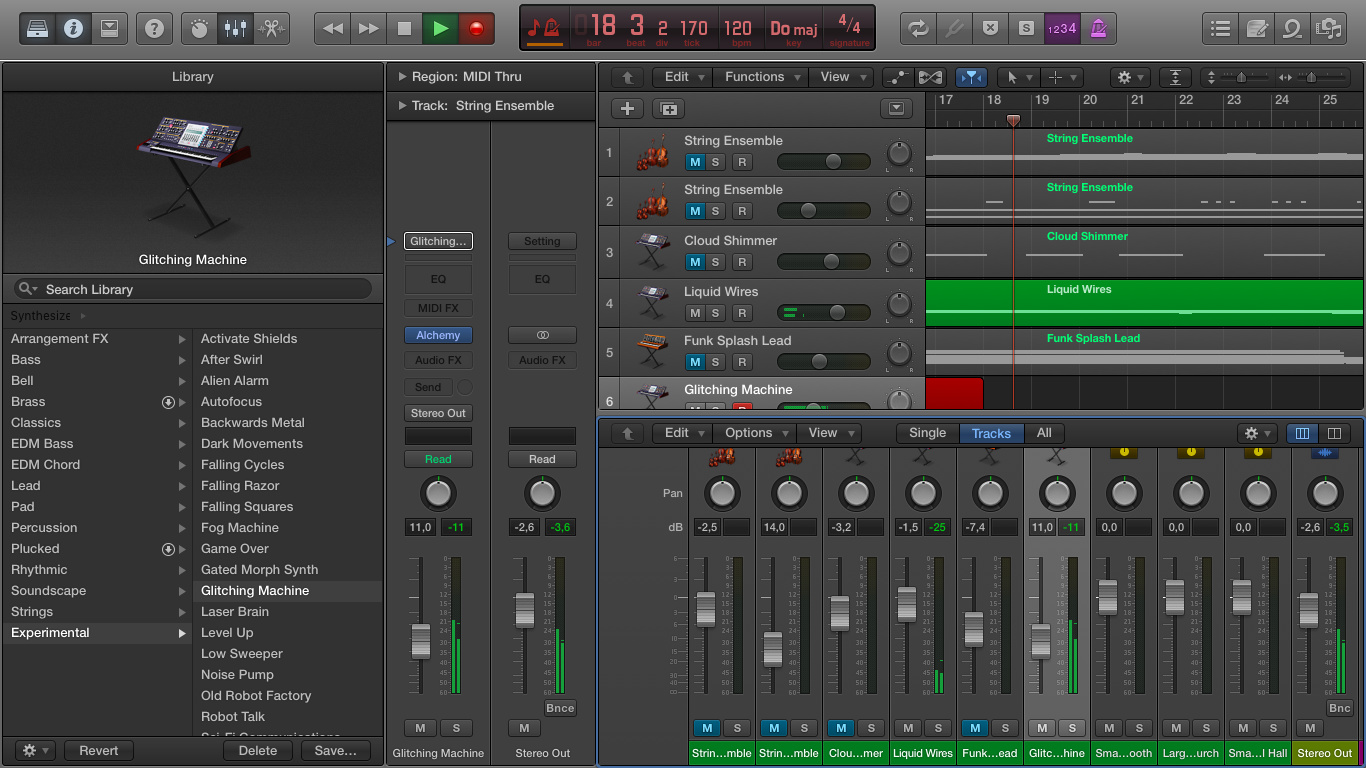Enable the 1234 count-in button
Screen dimensions: 1366x768
coord(1062,28)
